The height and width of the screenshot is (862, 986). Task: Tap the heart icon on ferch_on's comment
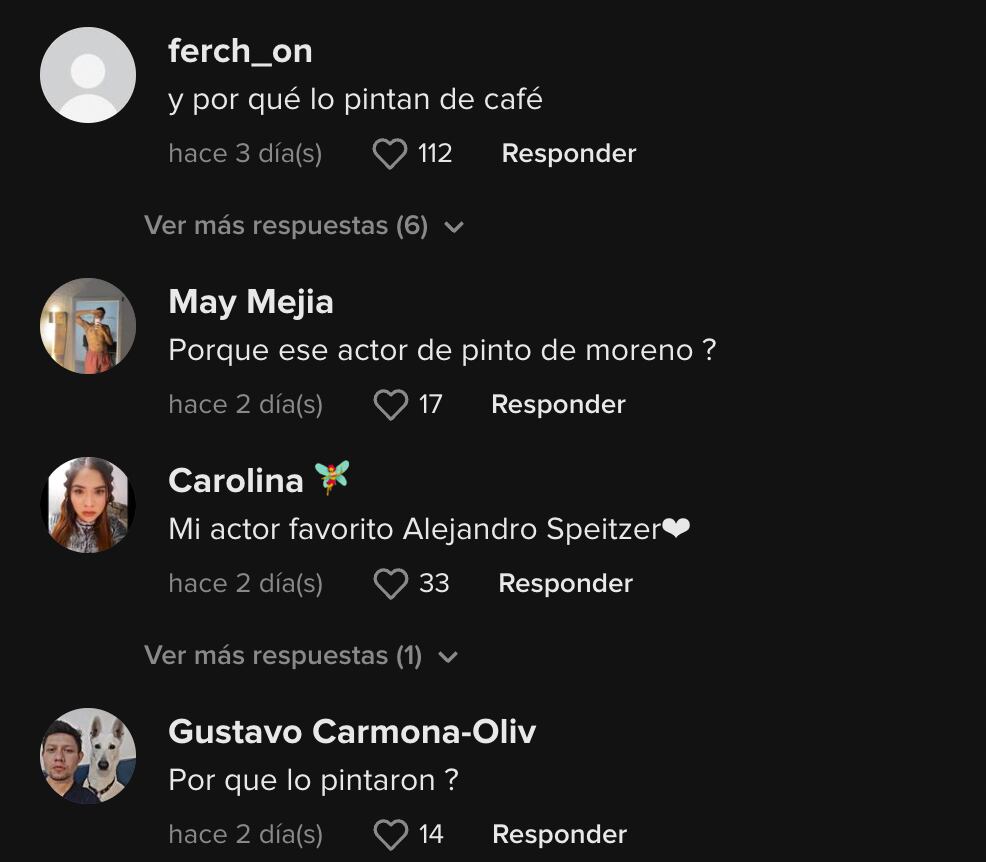[x=390, y=153]
